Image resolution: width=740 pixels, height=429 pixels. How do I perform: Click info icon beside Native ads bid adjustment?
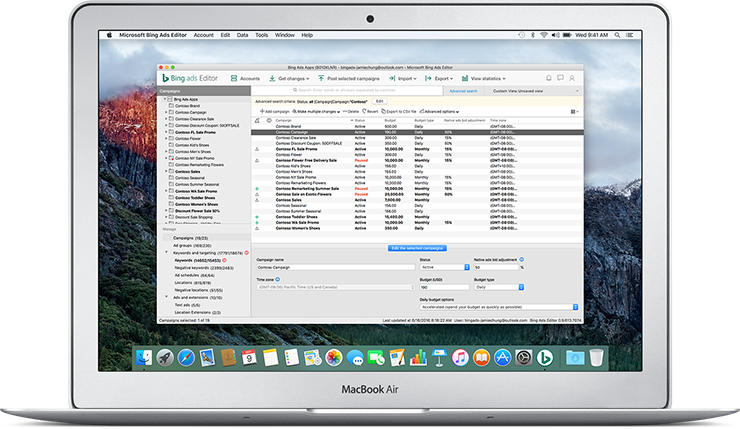click(x=521, y=260)
